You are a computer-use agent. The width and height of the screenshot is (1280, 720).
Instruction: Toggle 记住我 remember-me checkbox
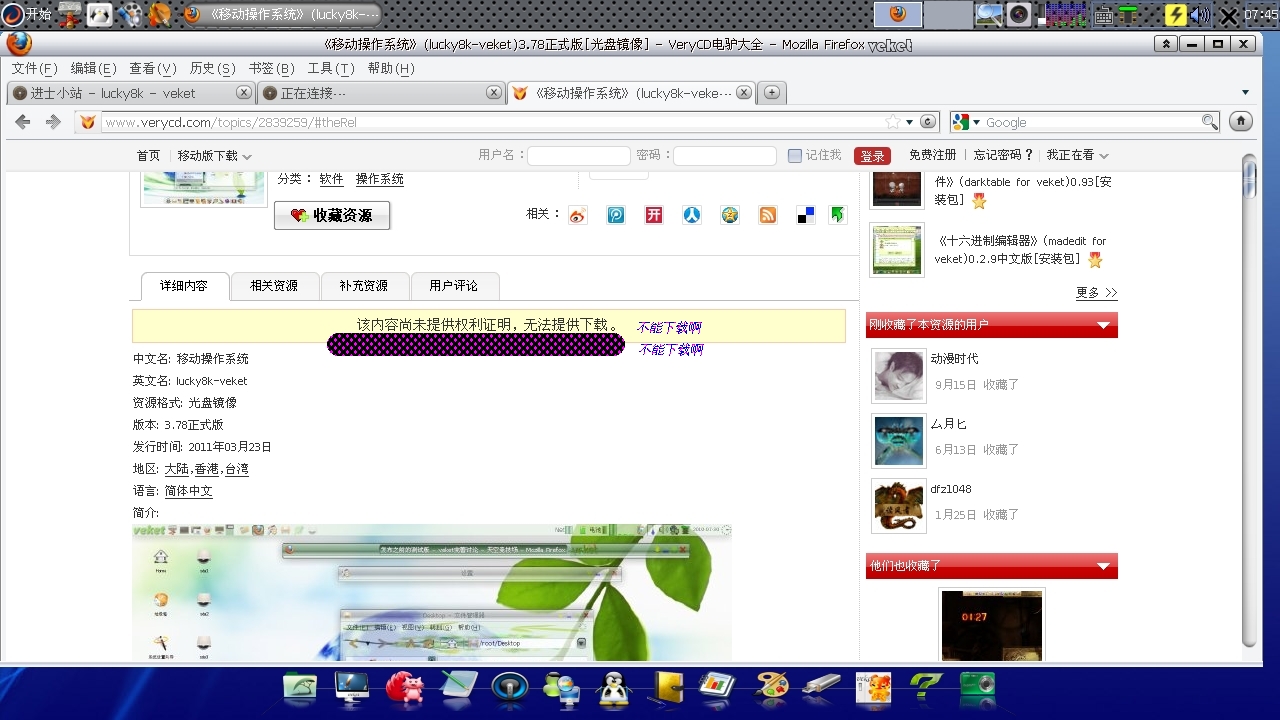tap(795, 156)
